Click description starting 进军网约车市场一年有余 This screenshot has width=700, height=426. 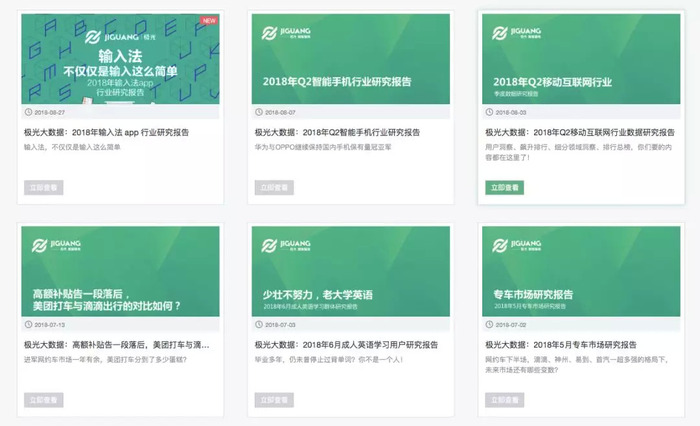(105, 359)
